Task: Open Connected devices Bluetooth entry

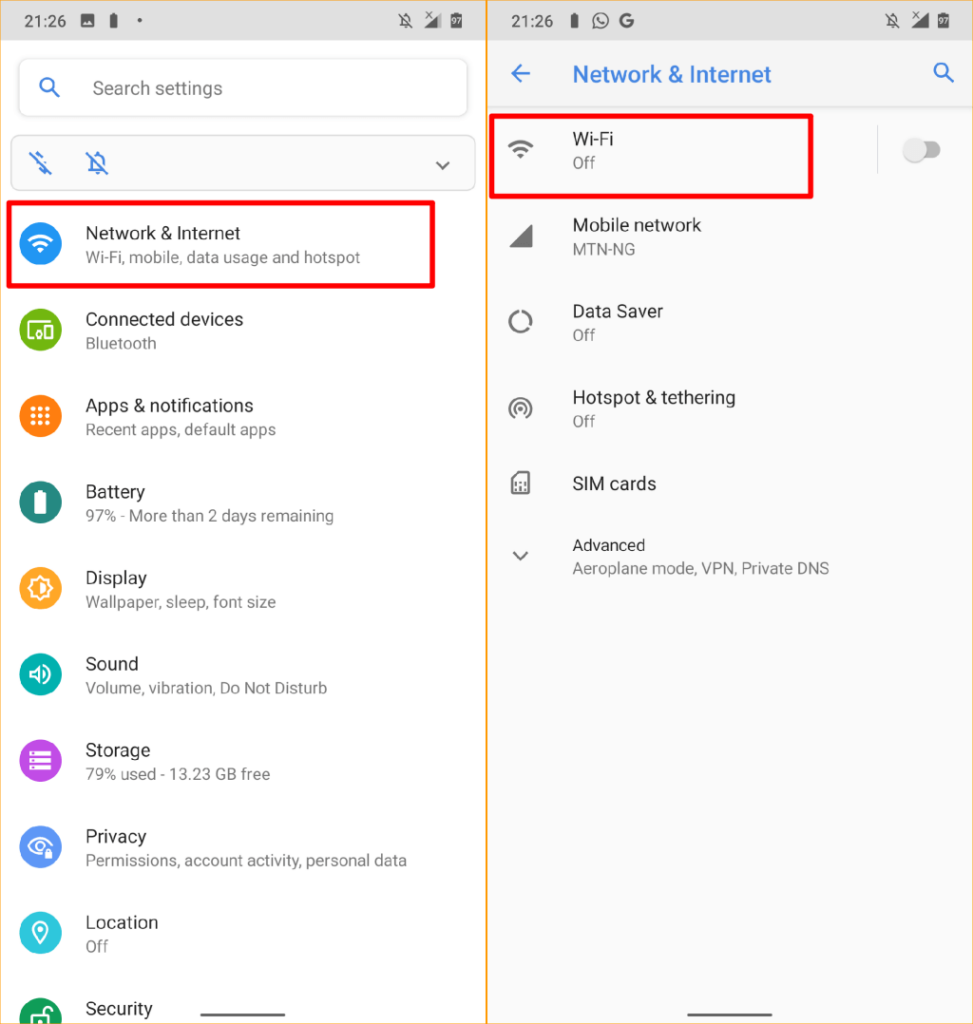Action: point(243,330)
